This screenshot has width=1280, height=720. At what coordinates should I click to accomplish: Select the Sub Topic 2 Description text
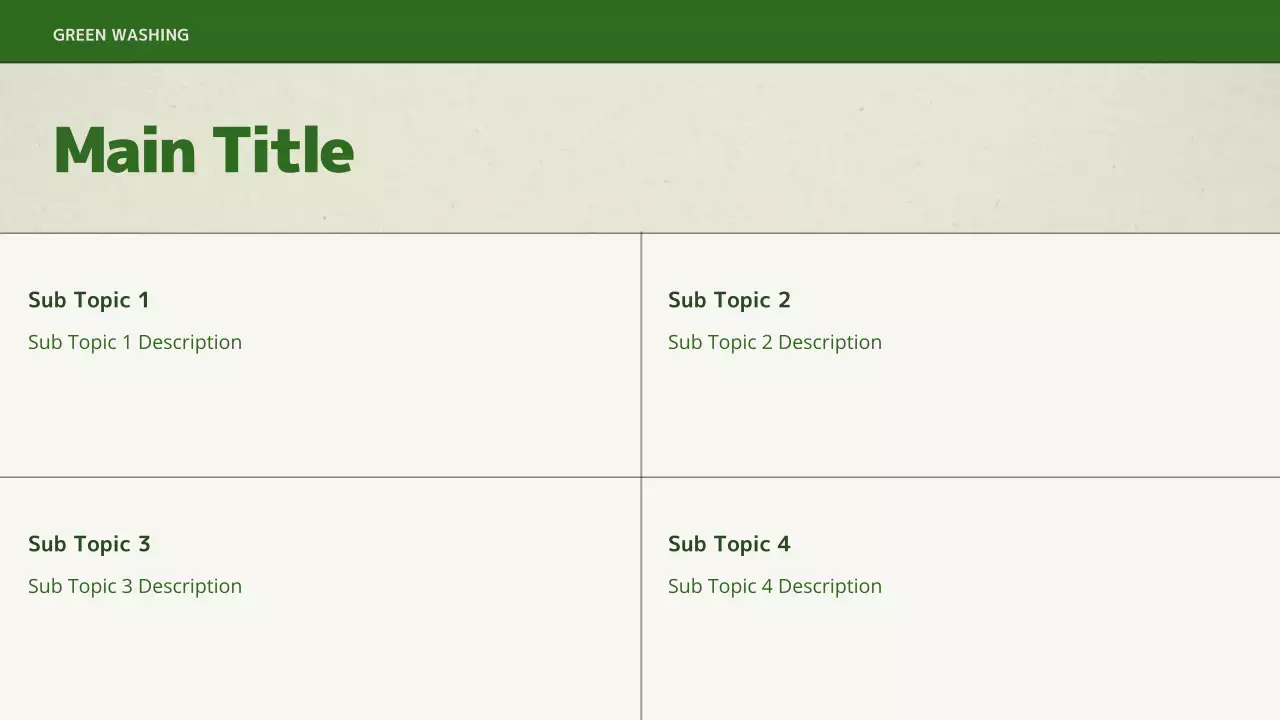point(775,342)
